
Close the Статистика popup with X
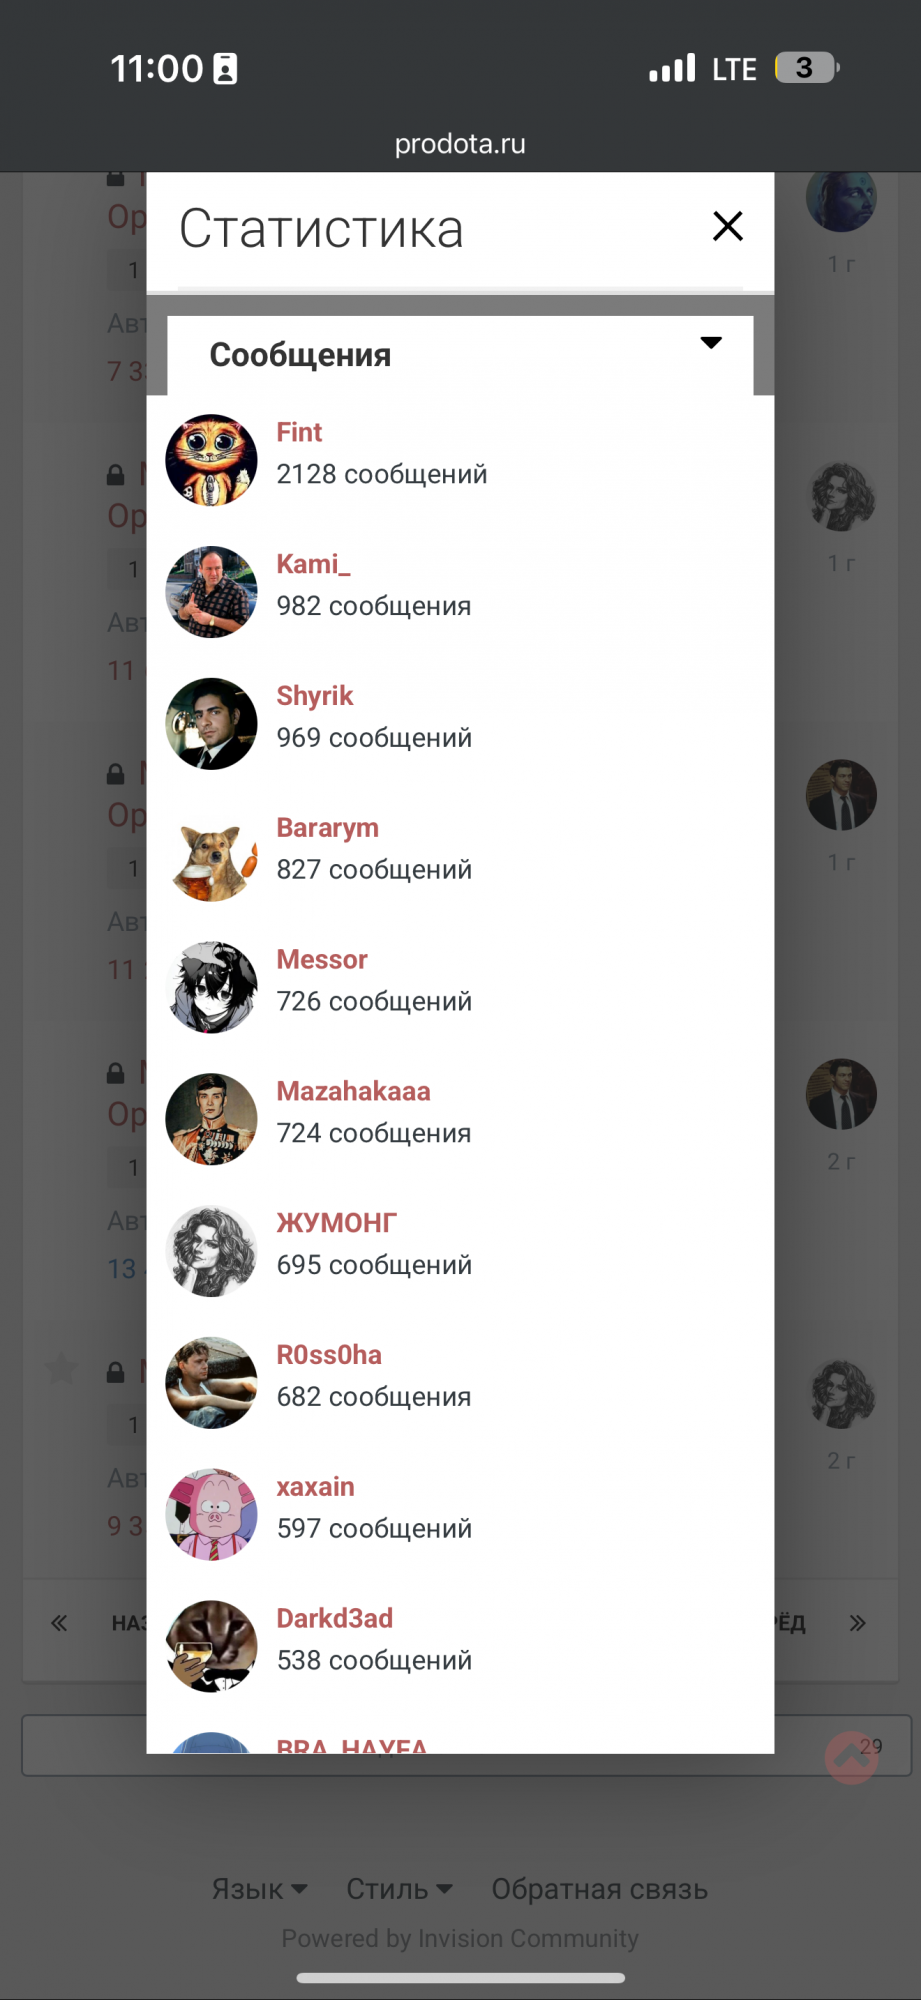728,226
